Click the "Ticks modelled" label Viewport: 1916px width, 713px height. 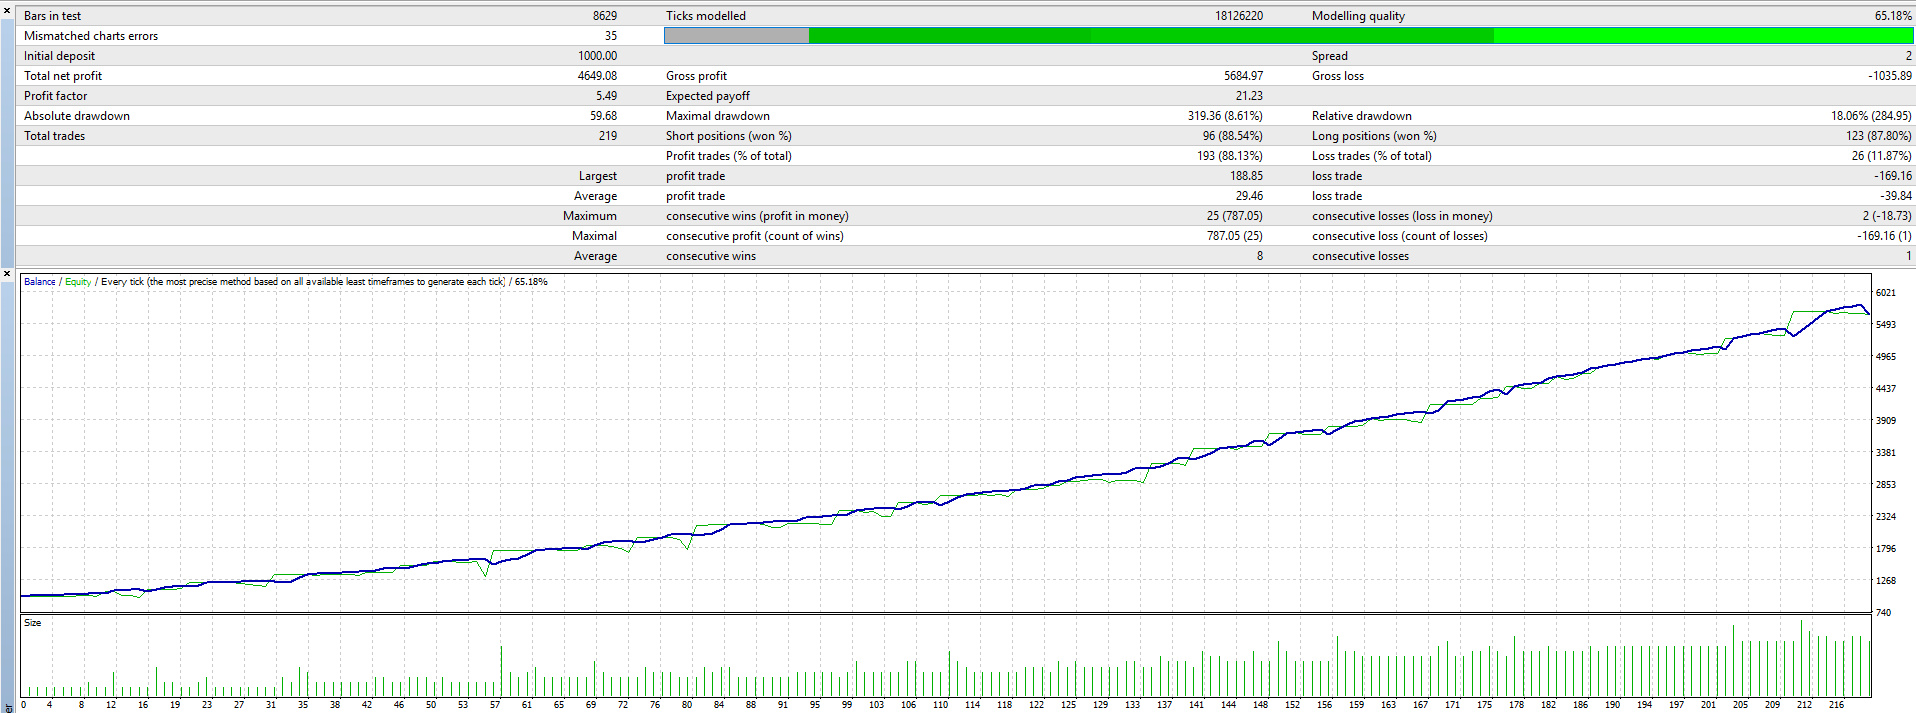click(706, 16)
